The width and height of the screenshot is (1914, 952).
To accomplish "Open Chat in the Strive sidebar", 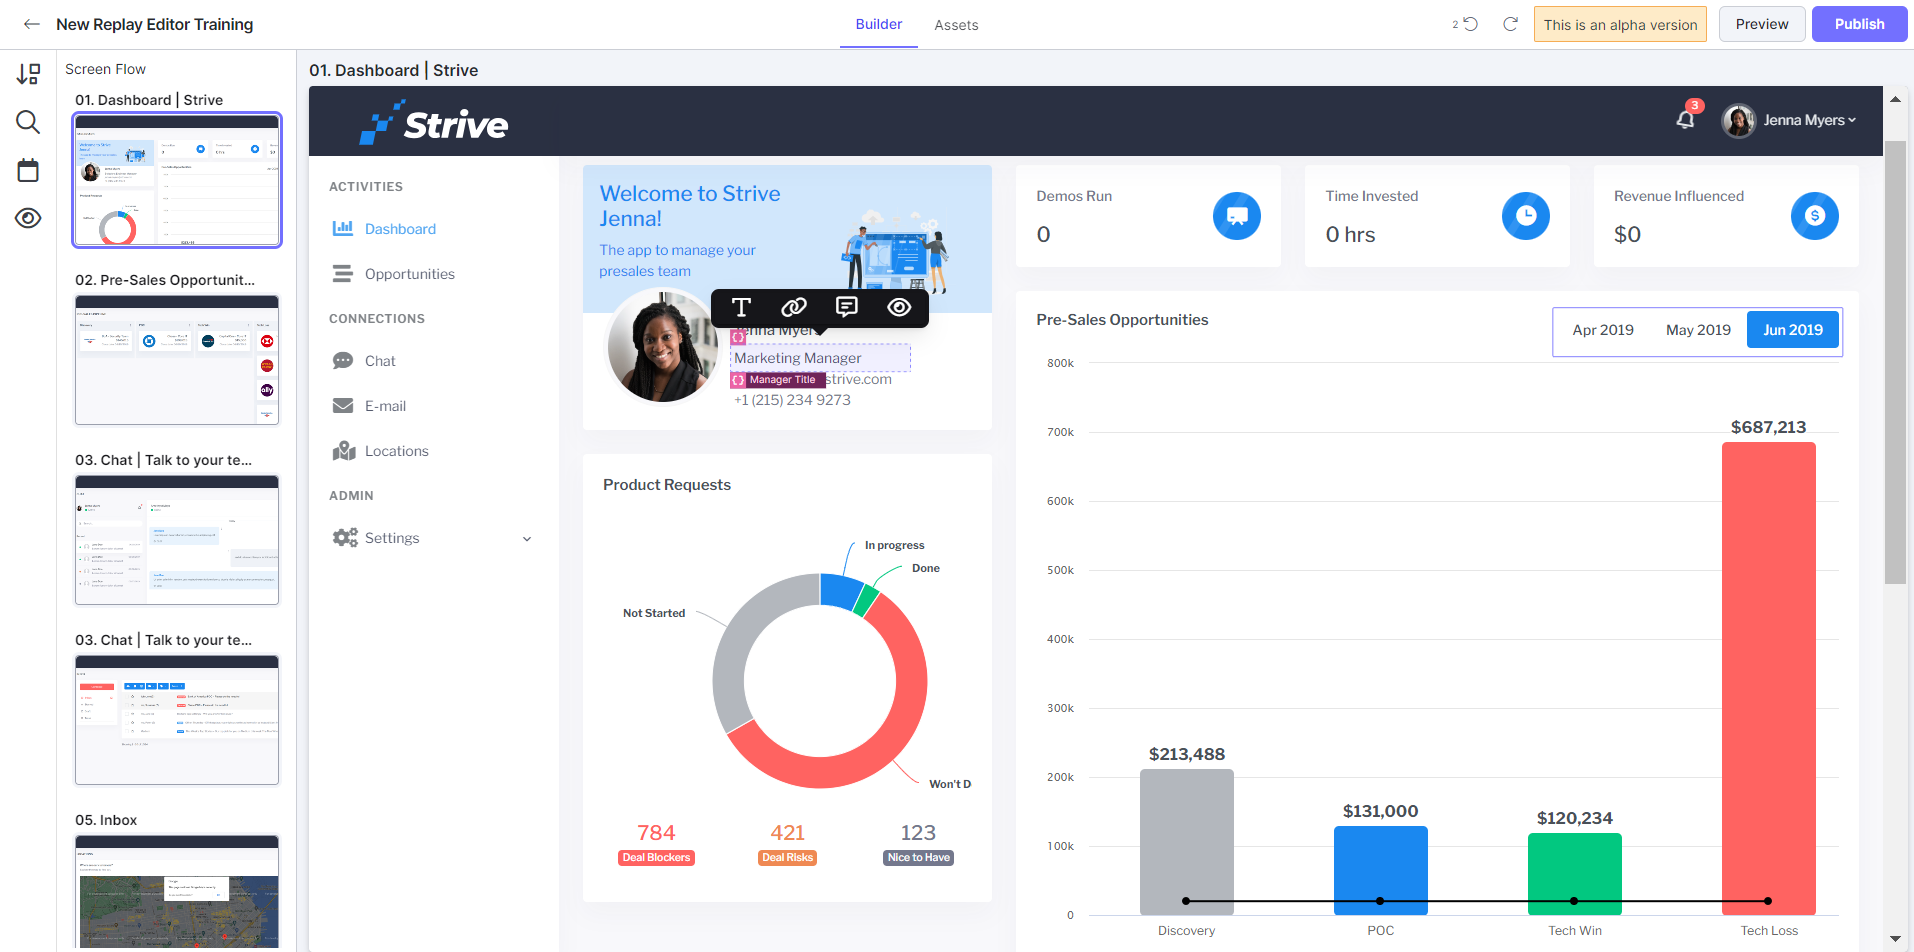I will point(380,361).
